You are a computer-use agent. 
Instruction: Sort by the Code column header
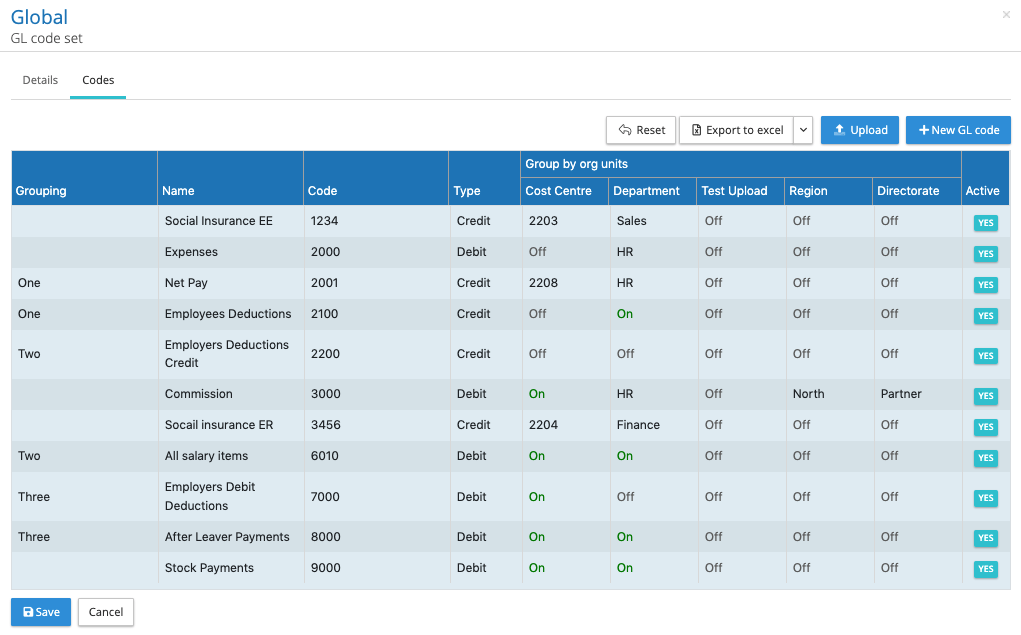tap(323, 191)
